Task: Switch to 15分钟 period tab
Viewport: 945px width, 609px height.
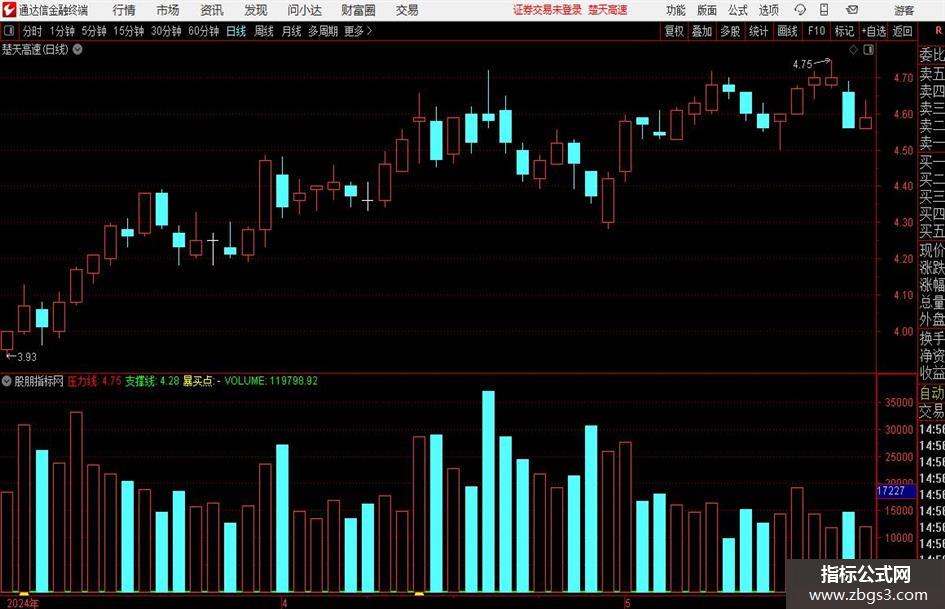Action: point(128,31)
